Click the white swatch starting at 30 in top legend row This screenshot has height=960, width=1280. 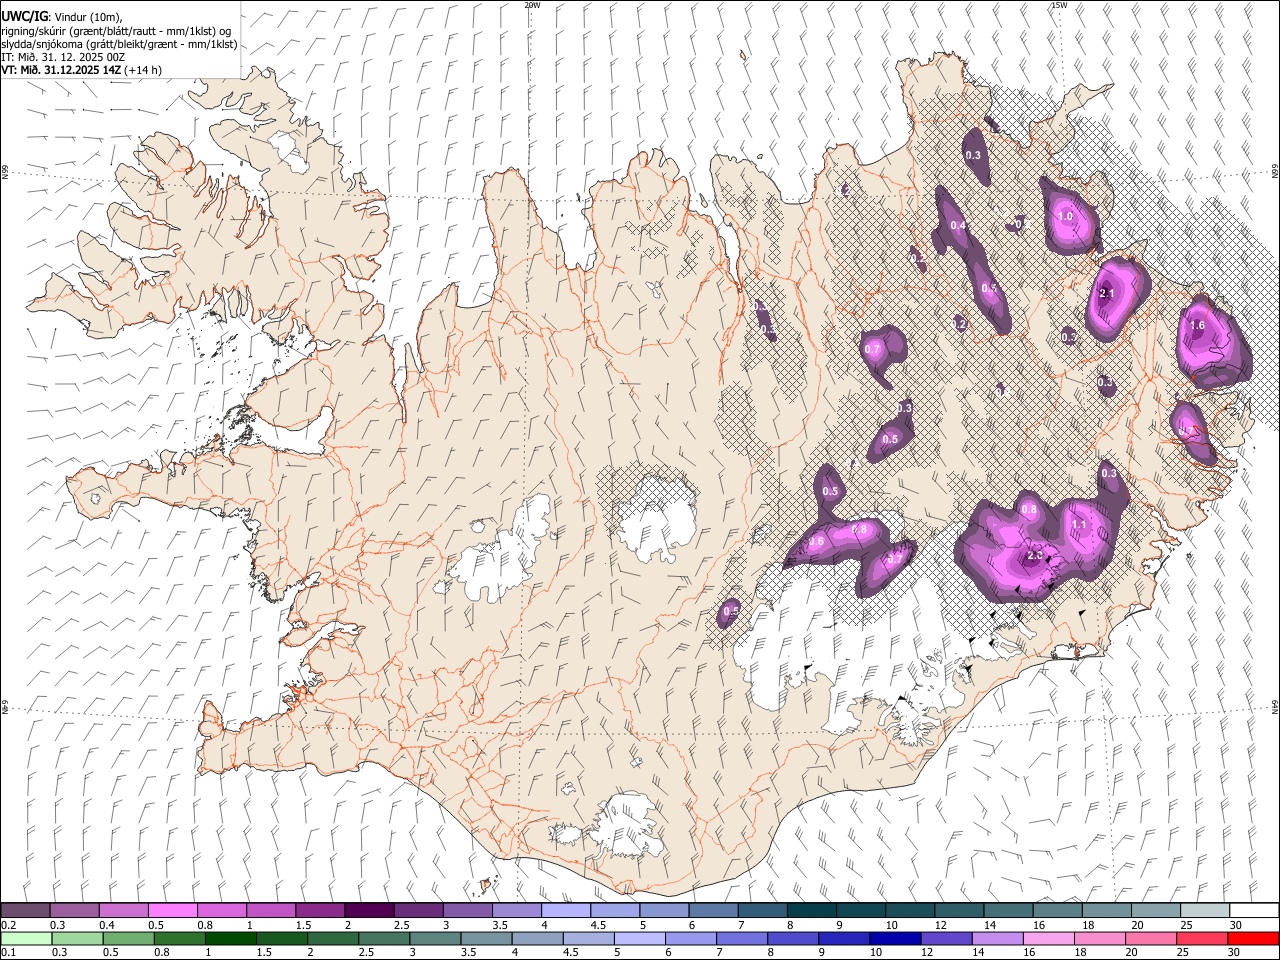pyautogui.click(x=1255, y=911)
